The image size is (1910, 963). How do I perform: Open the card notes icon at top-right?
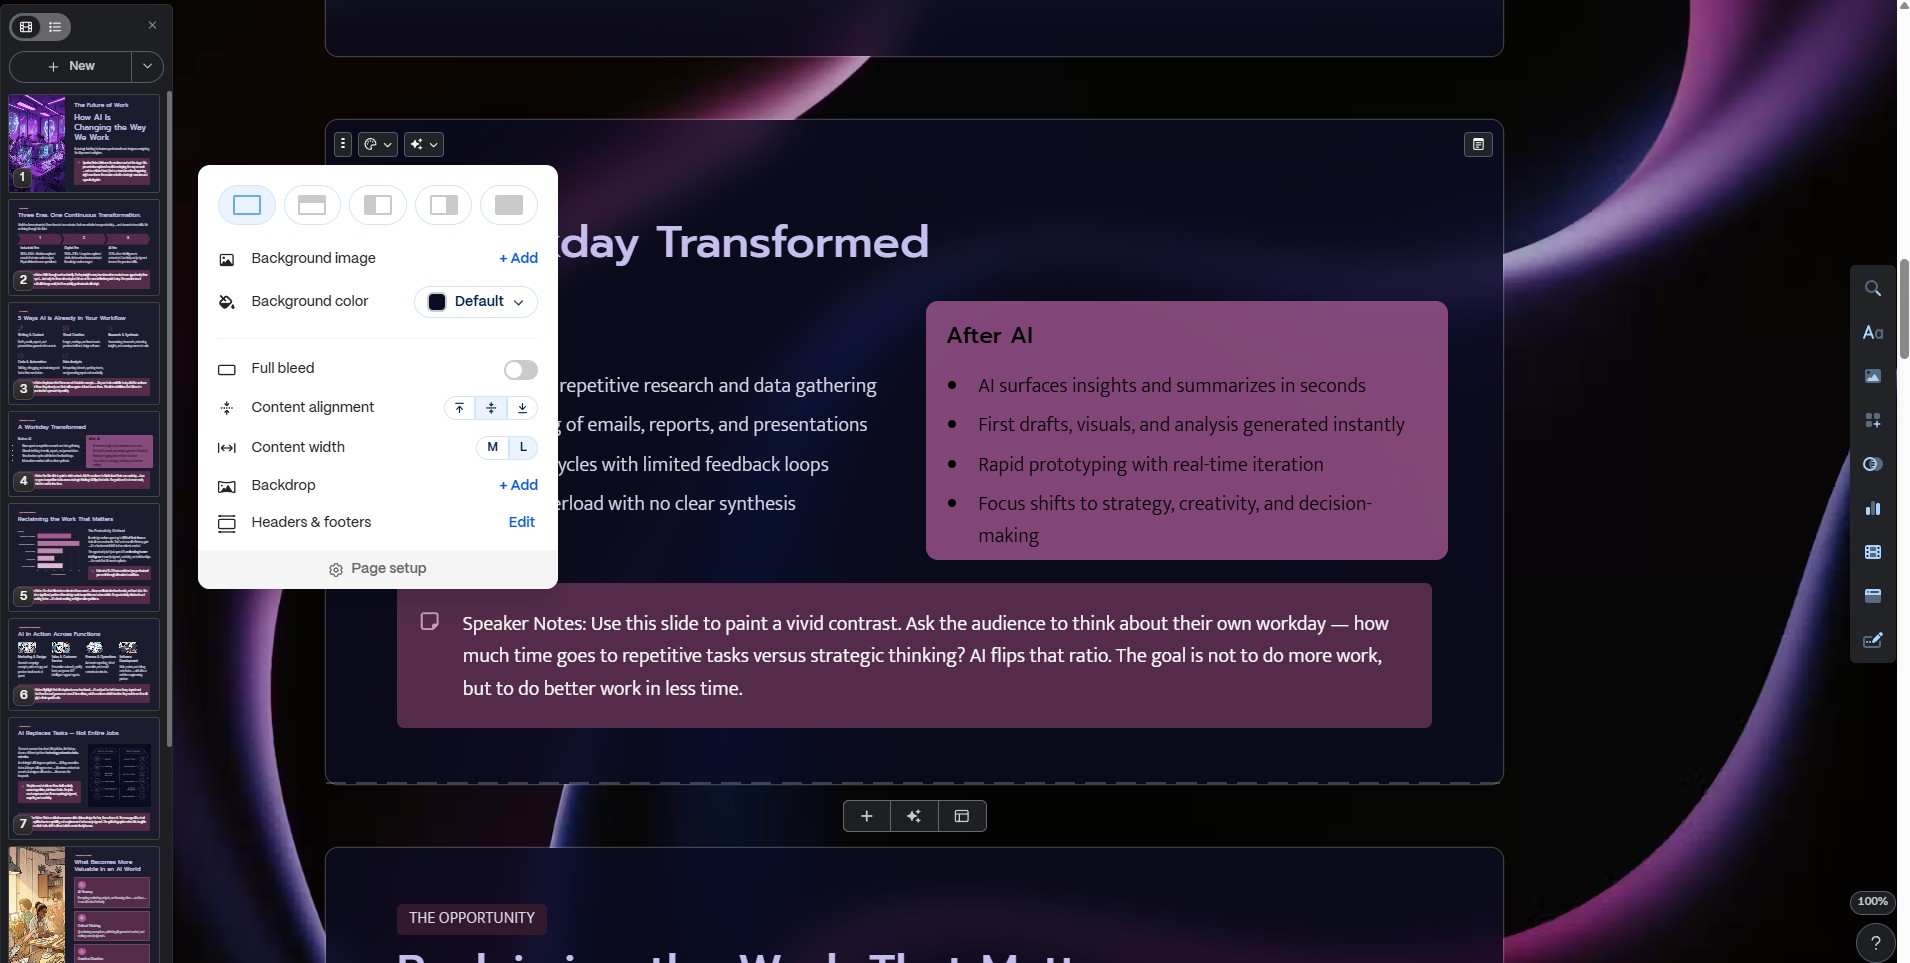1478,144
